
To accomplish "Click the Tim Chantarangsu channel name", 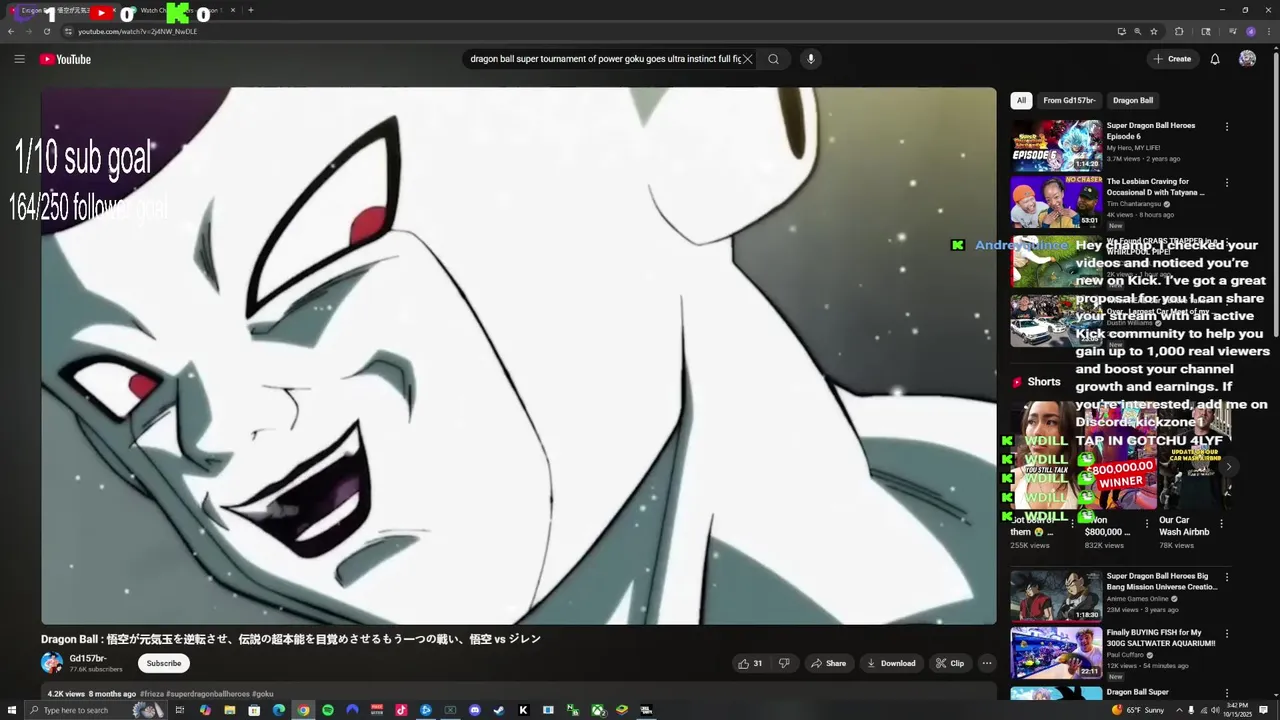I will tap(1135, 204).
